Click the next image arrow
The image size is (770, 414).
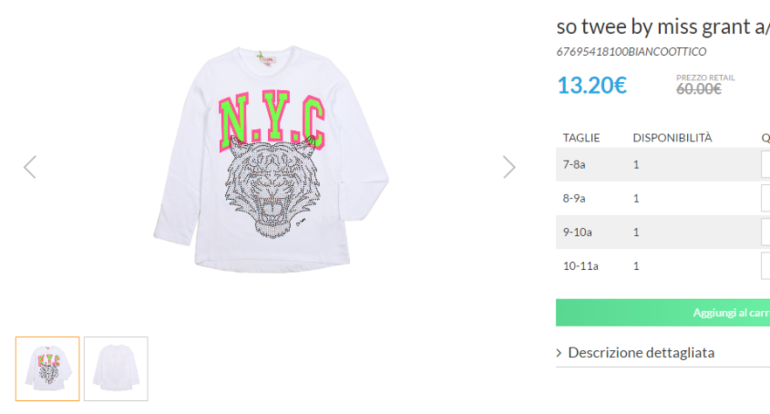(x=509, y=167)
